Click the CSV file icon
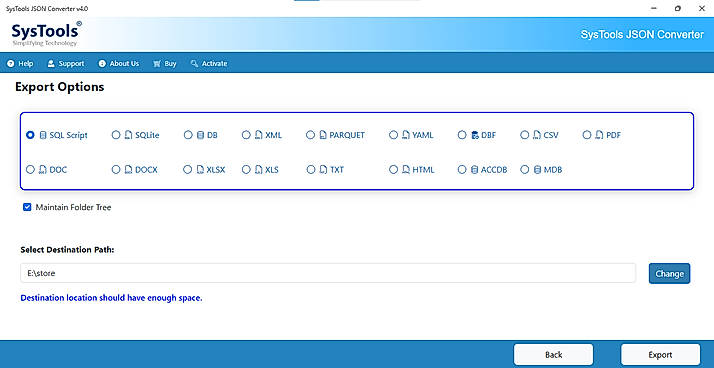 click(537, 135)
